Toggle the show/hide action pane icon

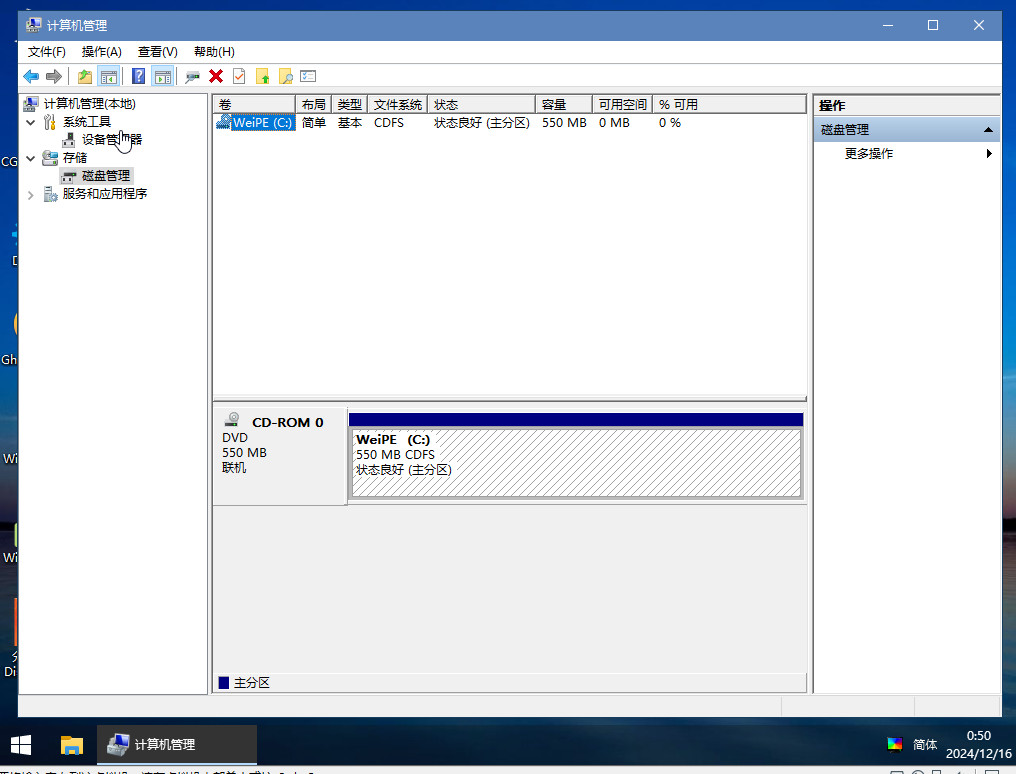point(163,76)
